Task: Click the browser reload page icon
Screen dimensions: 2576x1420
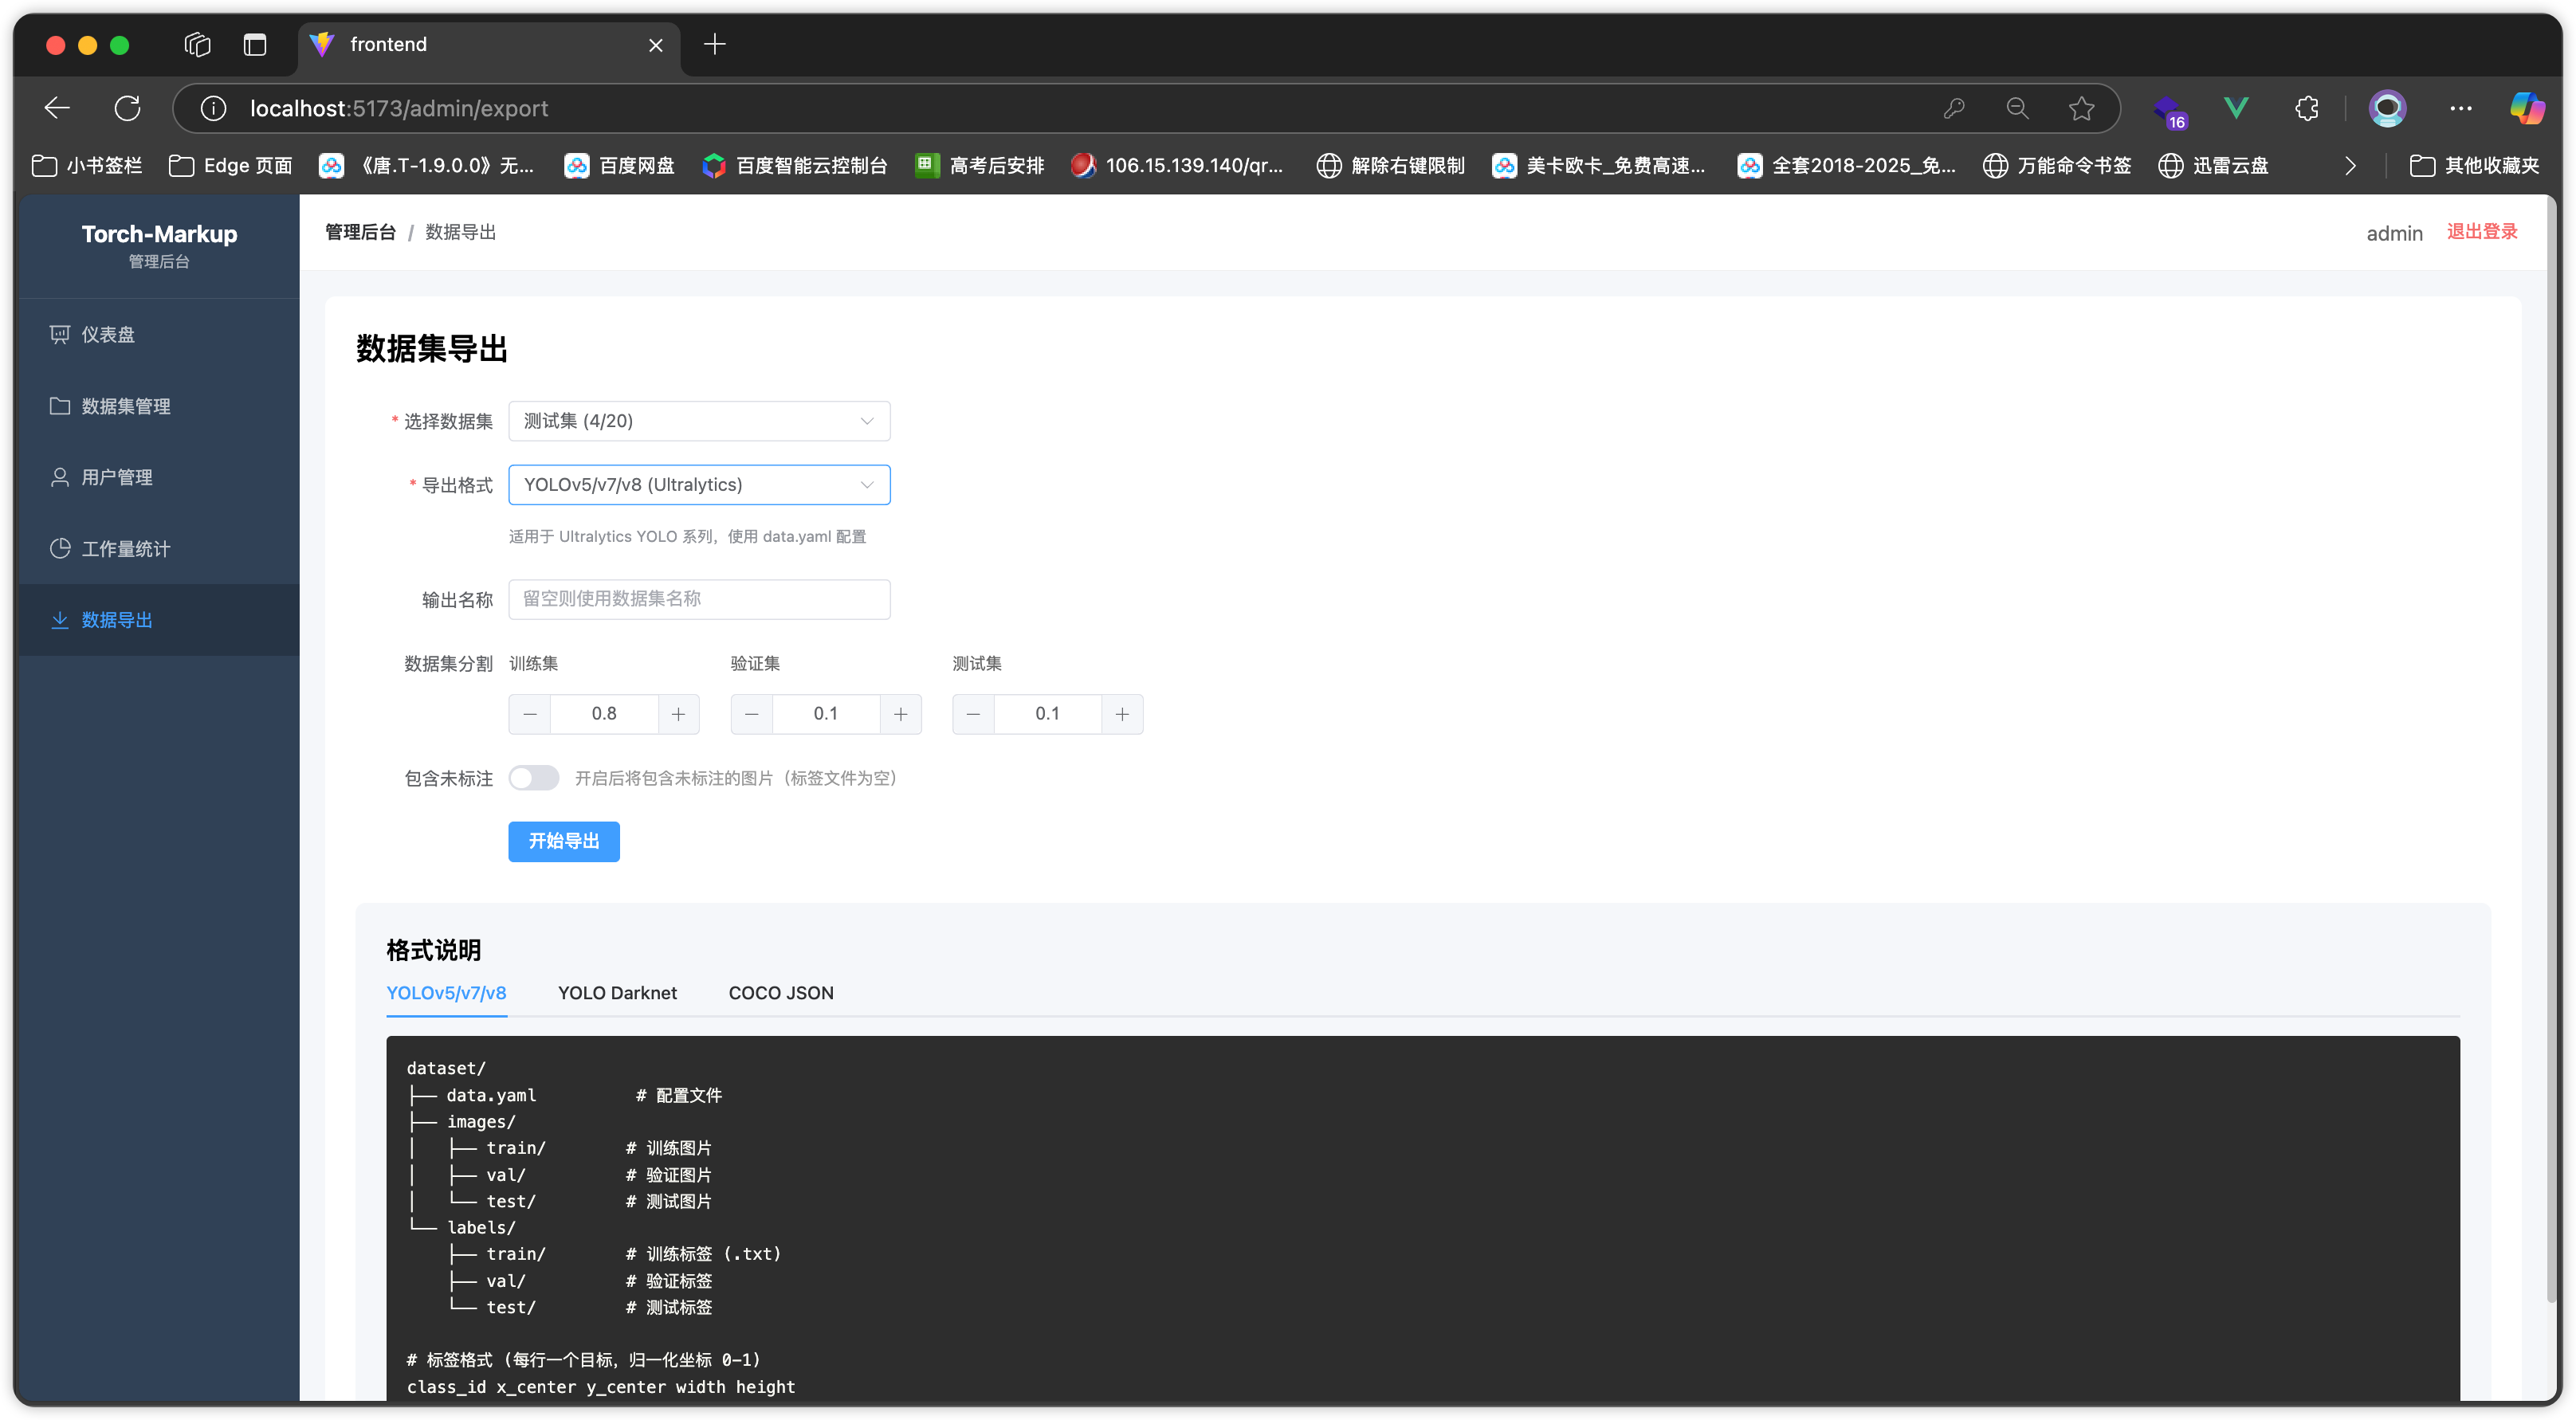Action: tap(127, 108)
